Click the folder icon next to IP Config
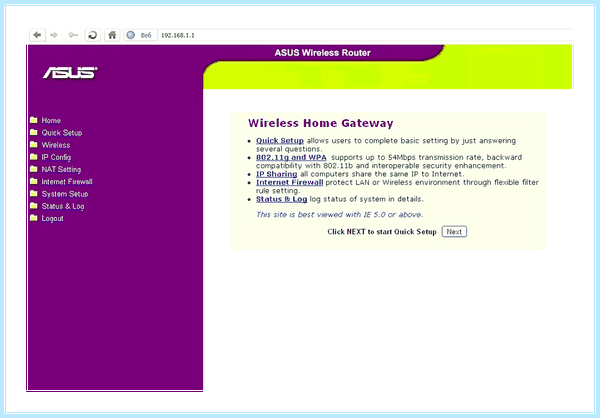The width and height of the screenshot is (600, 418). [34, 157]
